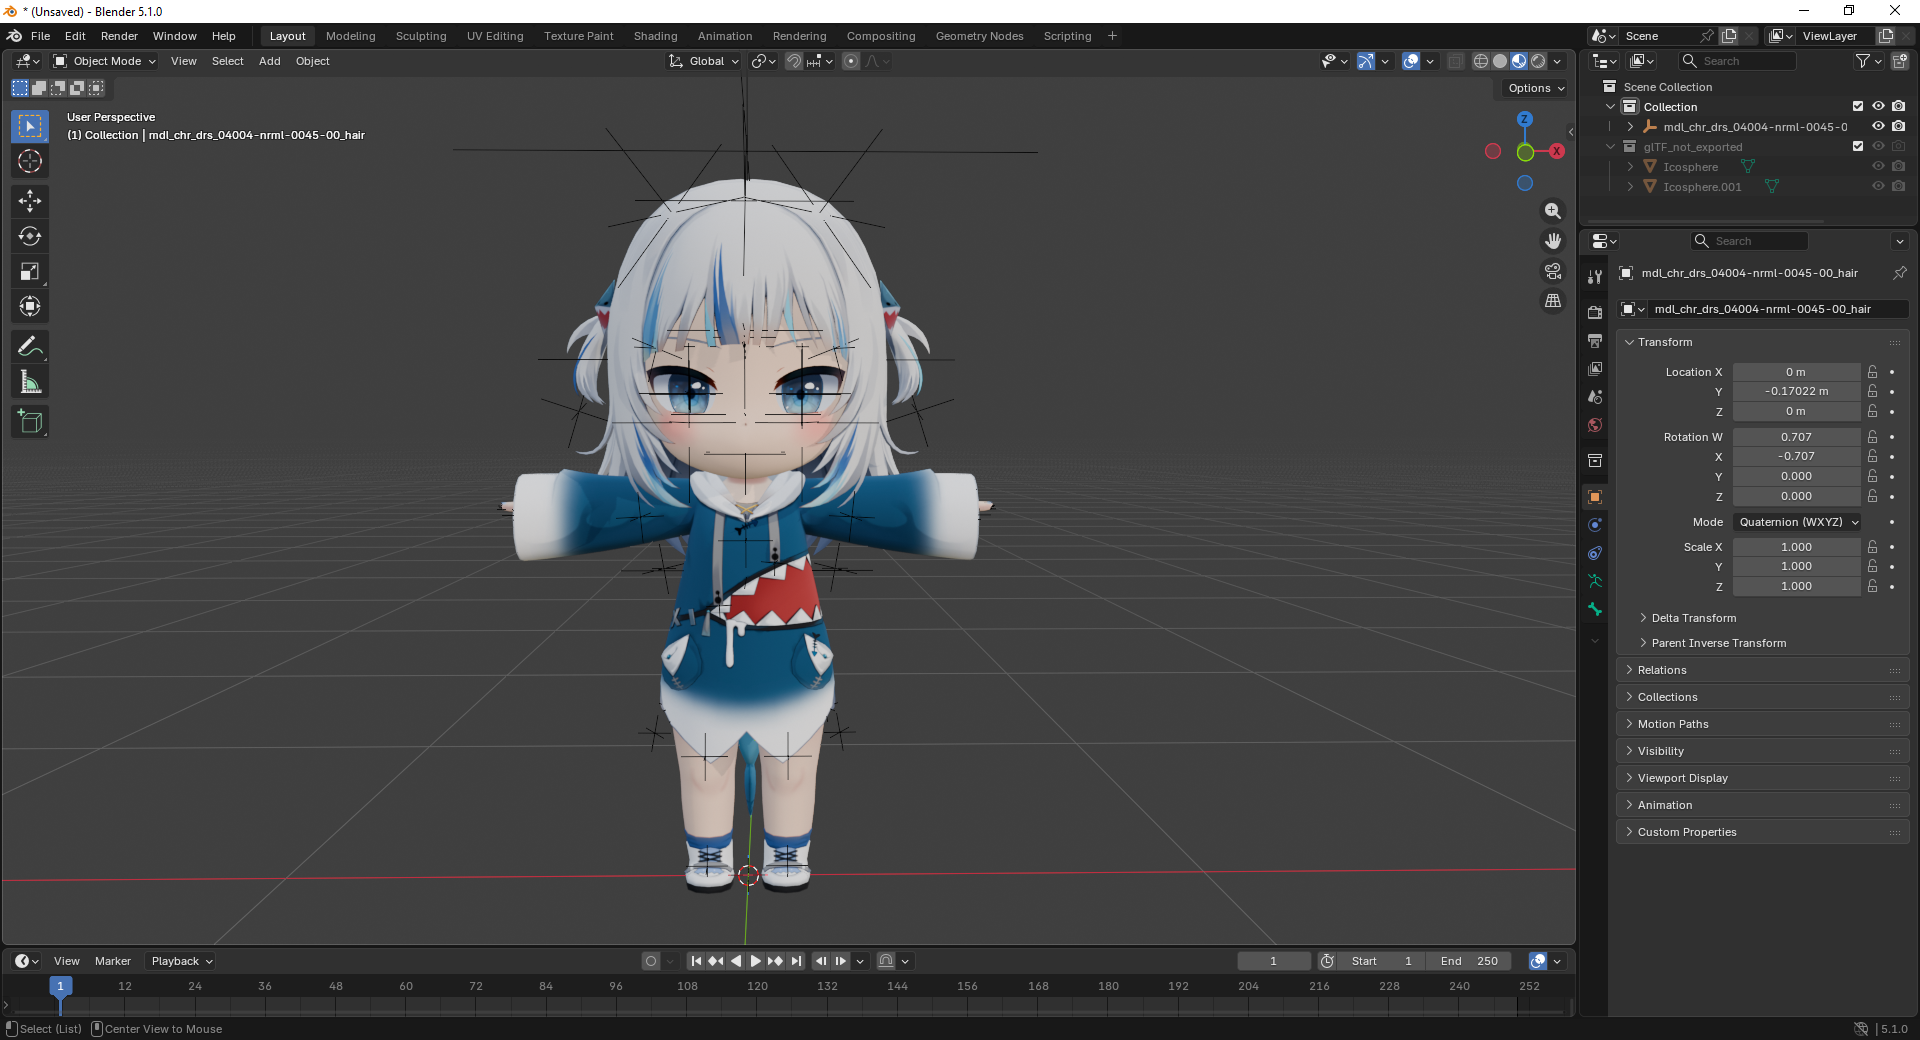1920x1040 pixels.
Task: Select the Cursor tool in the toolbar
Action: 30,161
